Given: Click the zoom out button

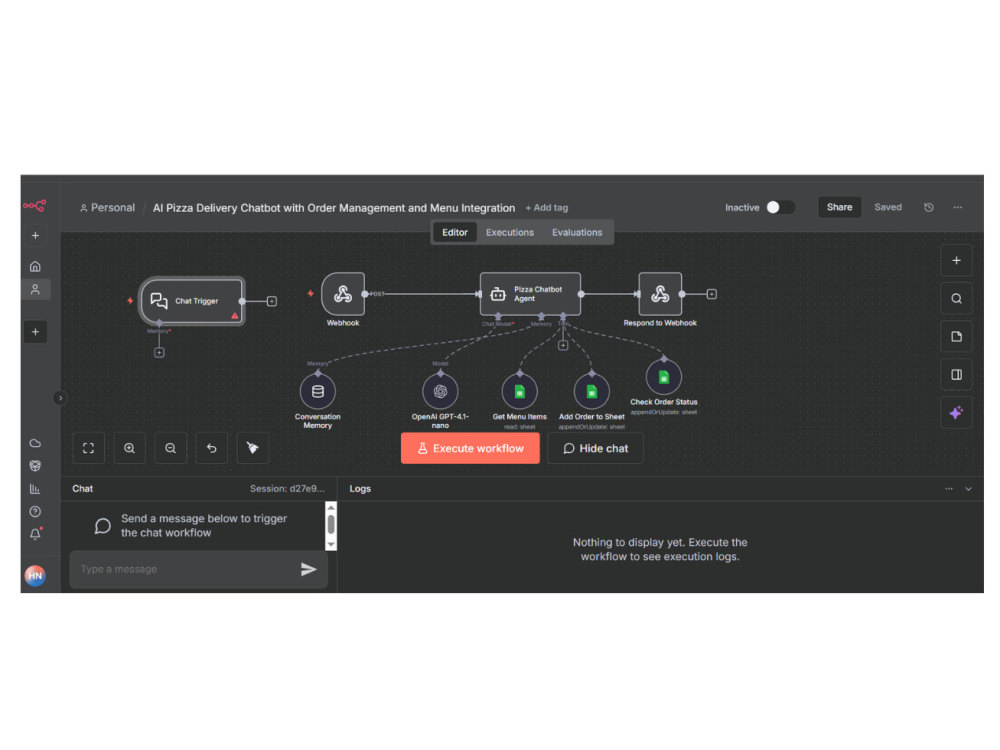Looking at the screenshot, I should [170, 448].
